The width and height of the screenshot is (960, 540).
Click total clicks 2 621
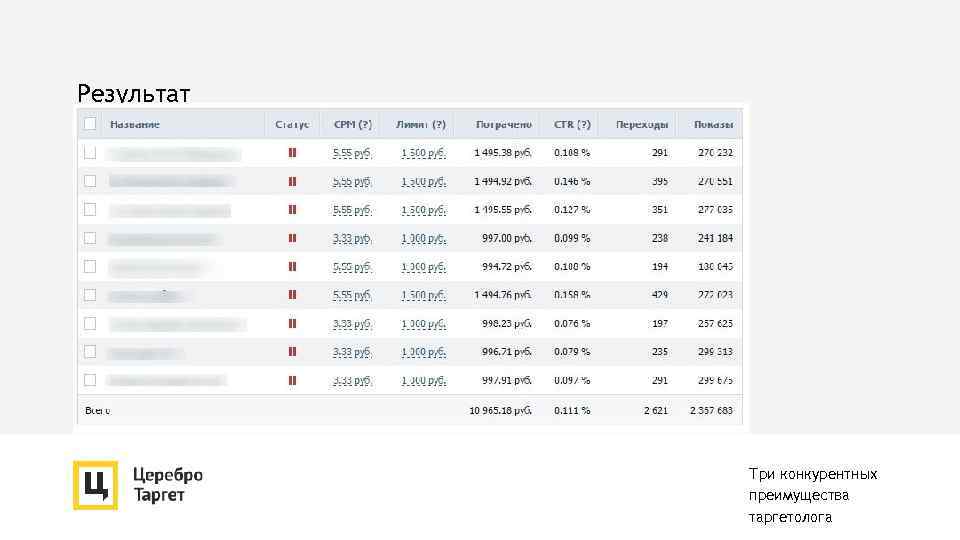[656, 411]
